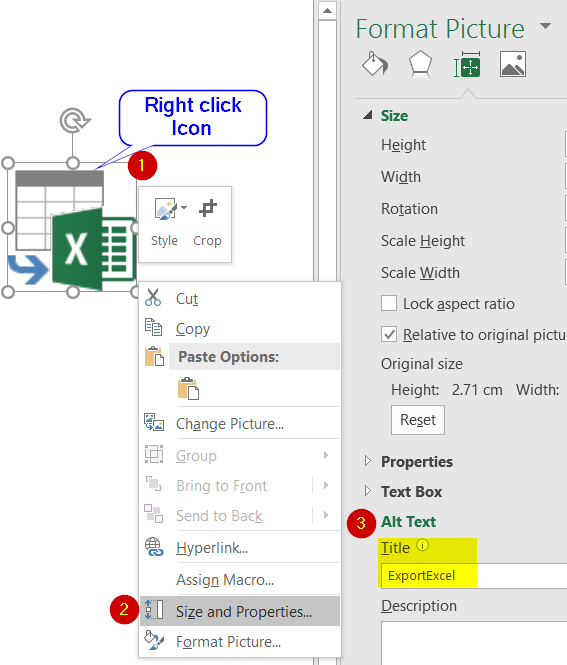Choose Copy from context menu
Screen dimensions: 567x665
240,328
